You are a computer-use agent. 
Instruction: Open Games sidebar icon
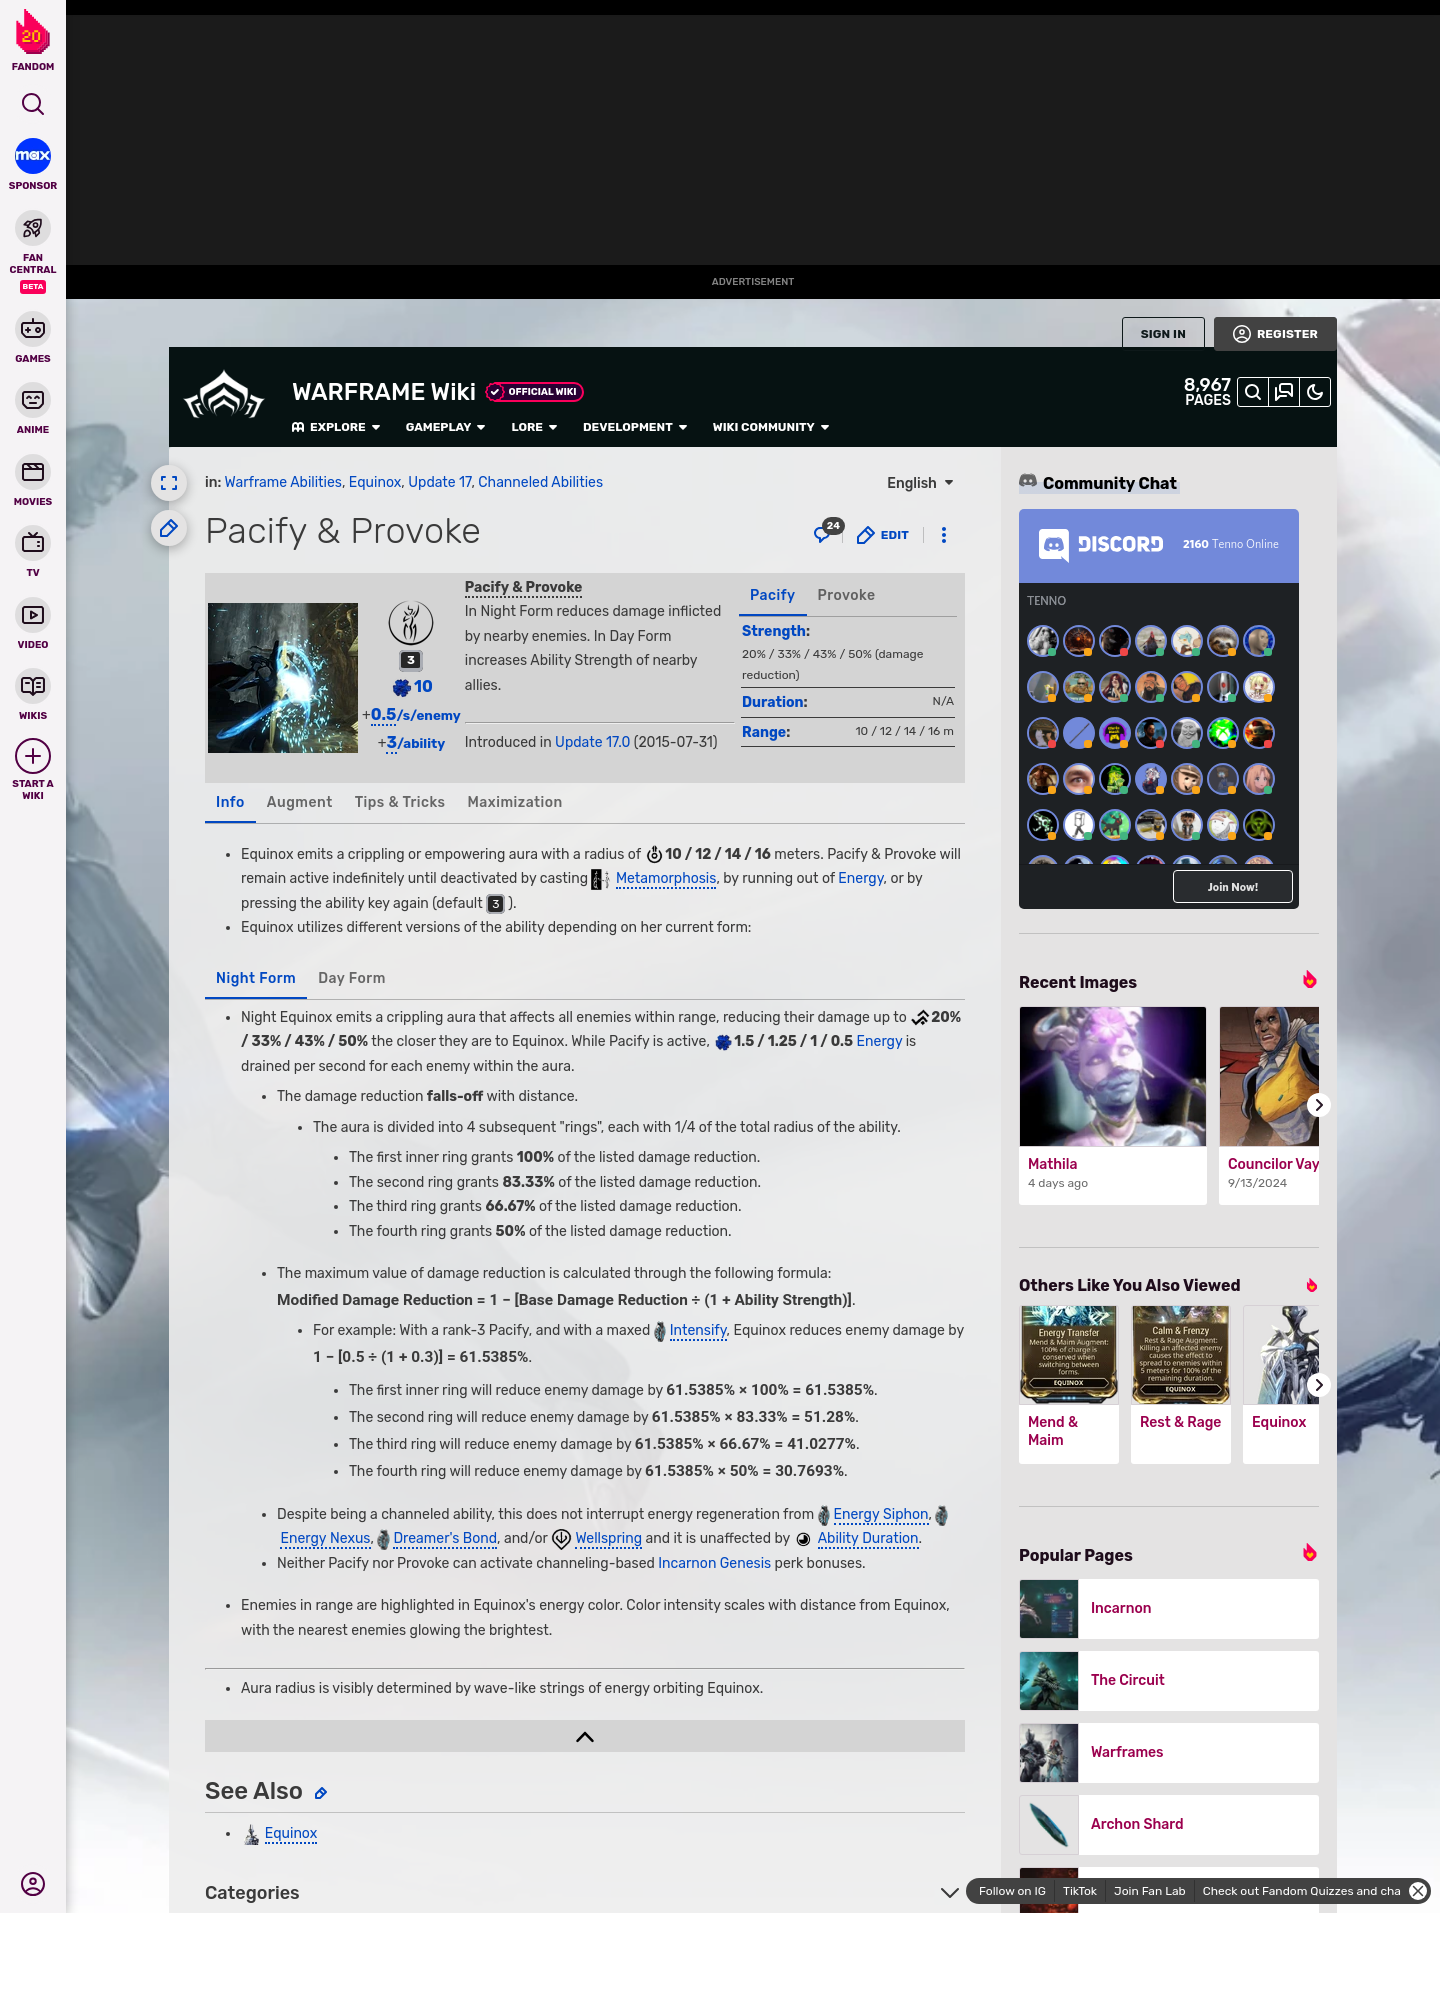33,329
